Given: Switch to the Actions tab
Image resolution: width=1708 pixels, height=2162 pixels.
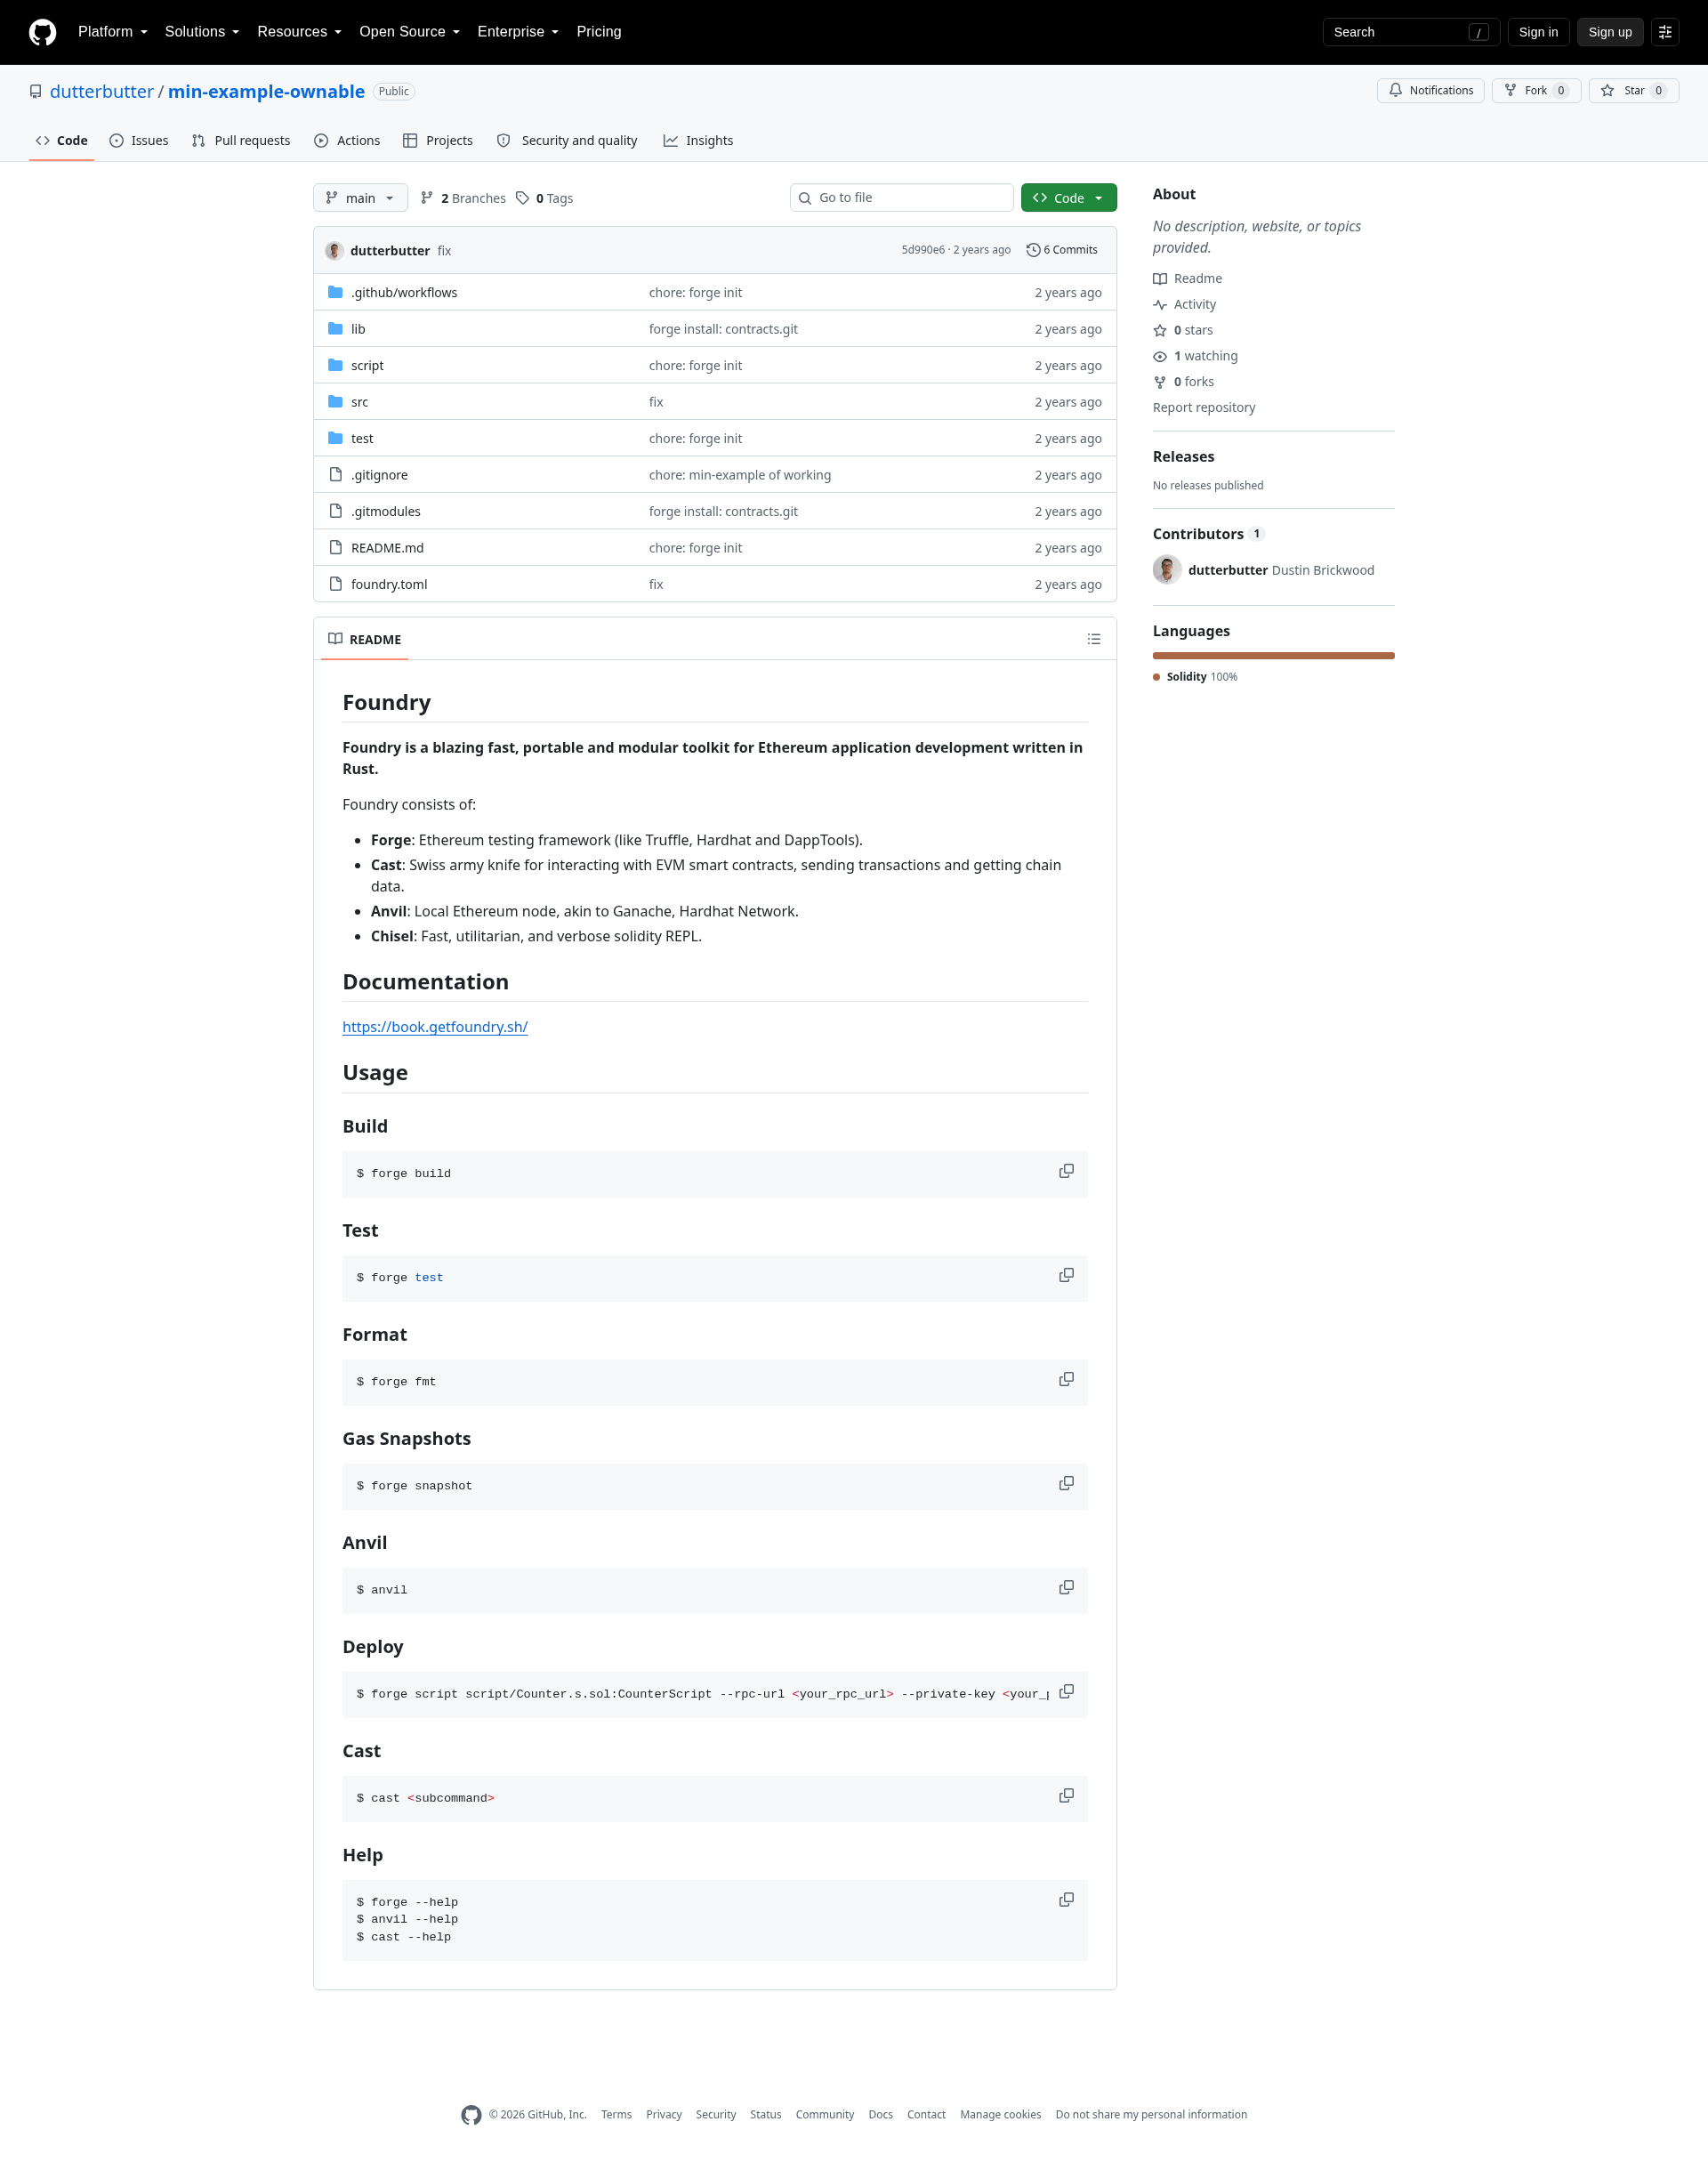Looking at the screenshot, I should [x=347, y=141].
